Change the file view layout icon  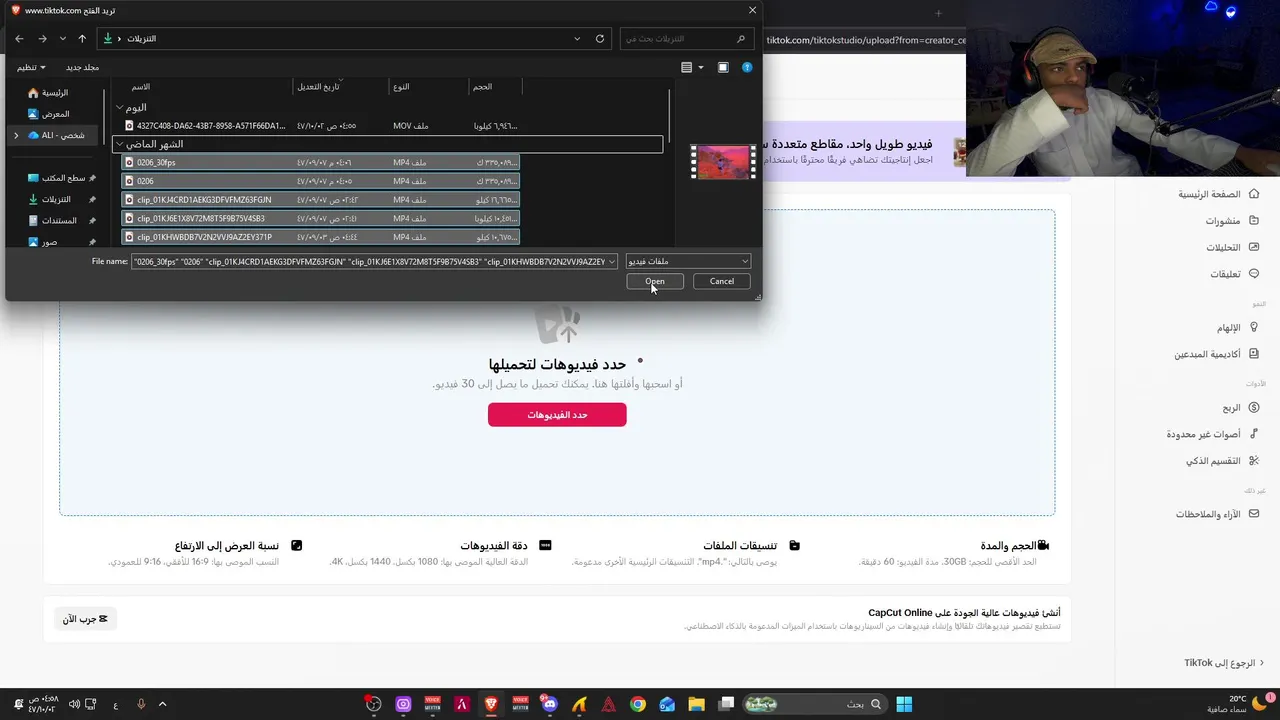tap(687, 67)
